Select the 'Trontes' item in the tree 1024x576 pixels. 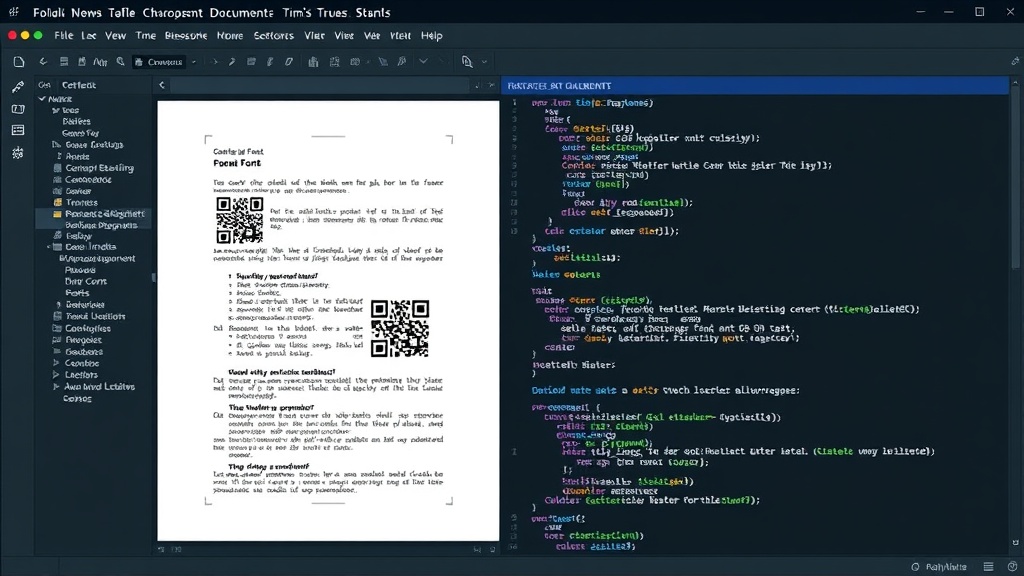(x=82, y=202)
